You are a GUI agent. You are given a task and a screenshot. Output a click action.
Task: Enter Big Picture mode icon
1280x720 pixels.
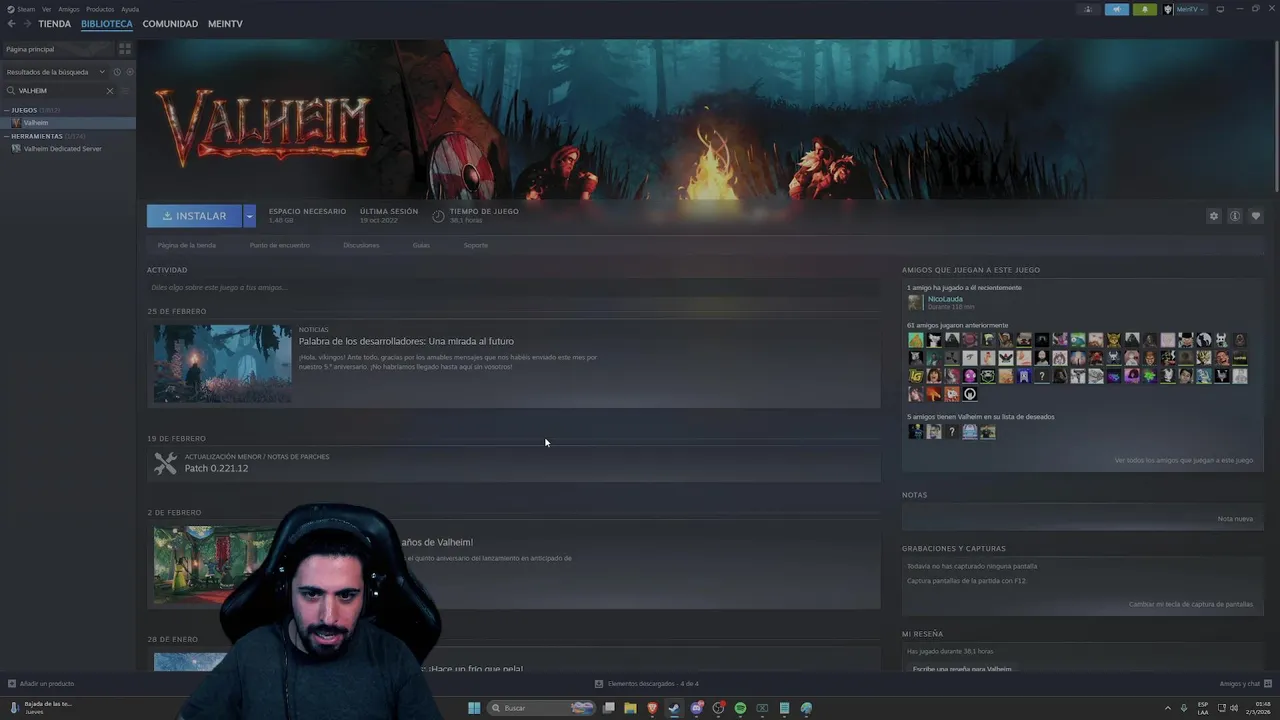click(x=1220, y=9)
